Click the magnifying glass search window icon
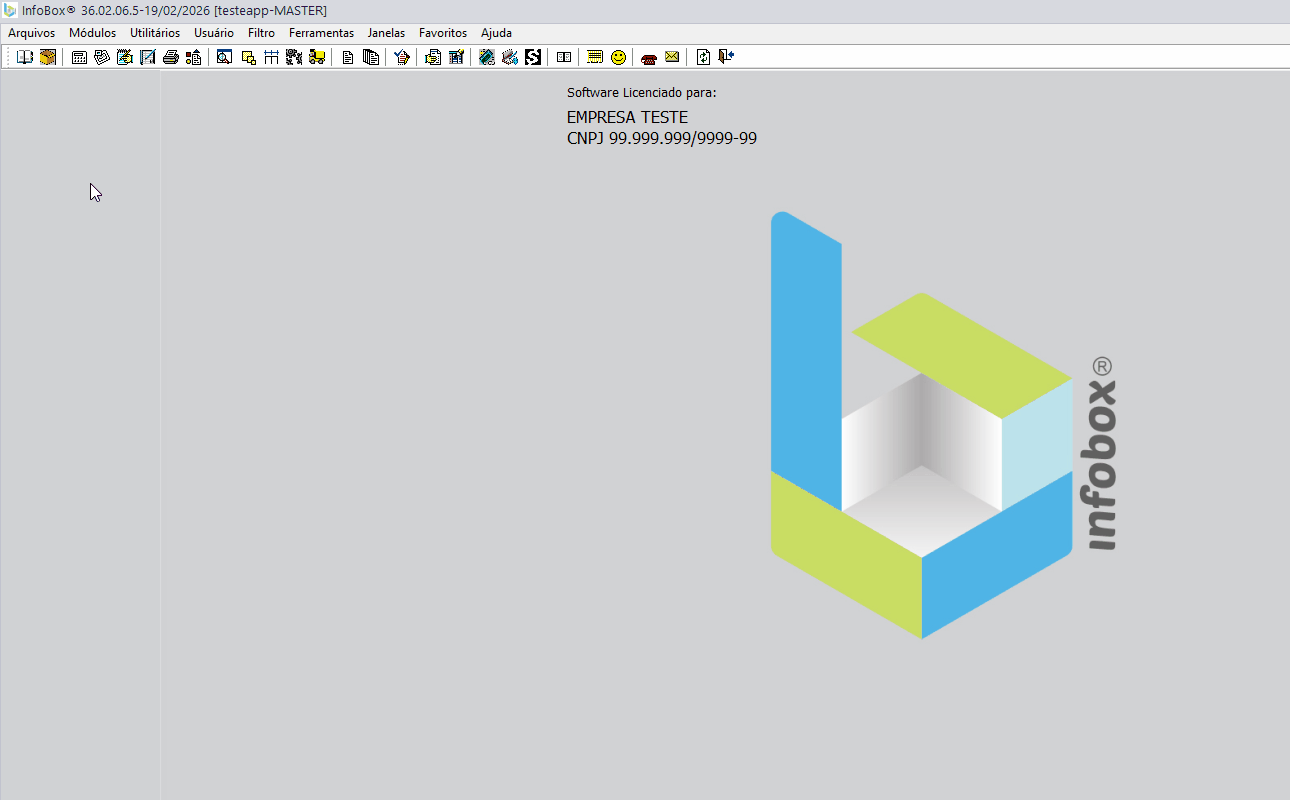 click(x=225, y=57)
